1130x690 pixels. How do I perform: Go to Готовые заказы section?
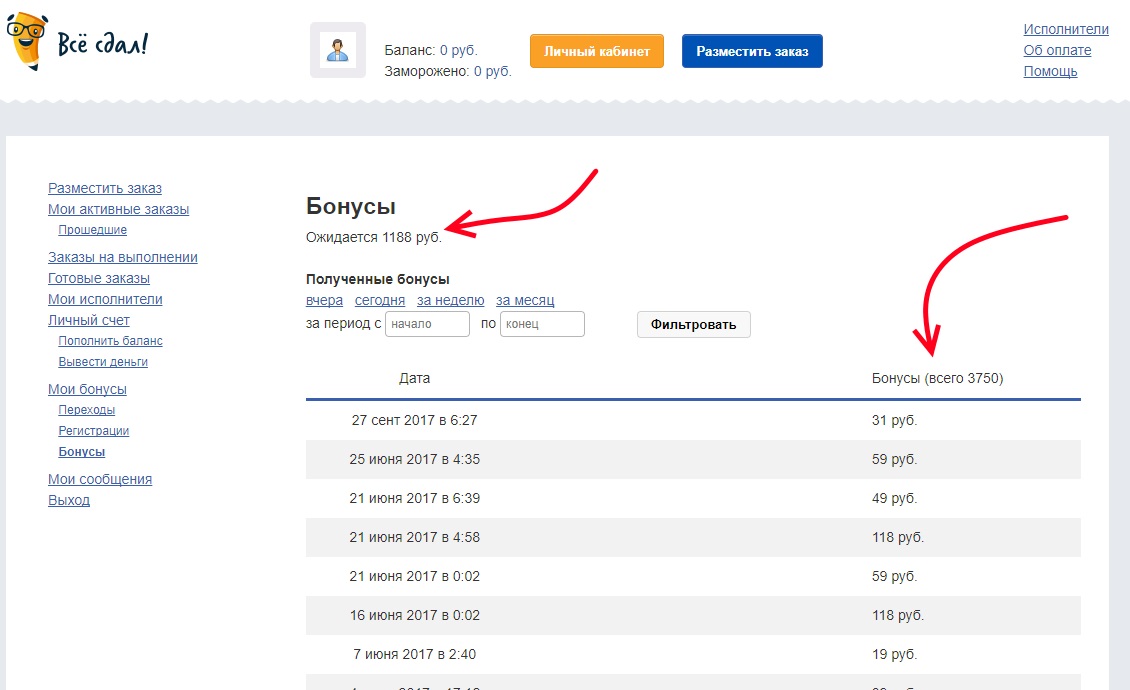tap(98, 278)
